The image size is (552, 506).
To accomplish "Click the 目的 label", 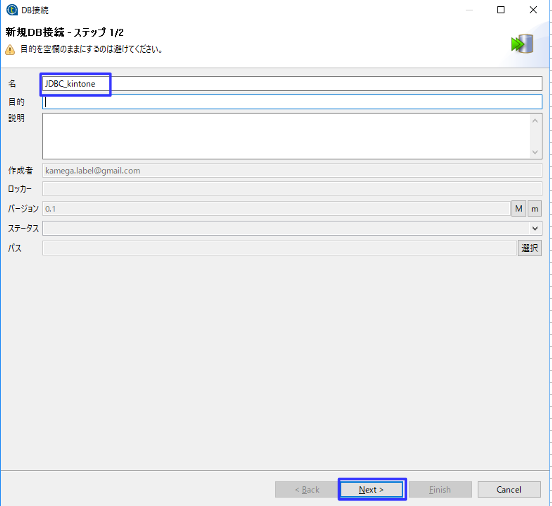I will click(16, 102).
